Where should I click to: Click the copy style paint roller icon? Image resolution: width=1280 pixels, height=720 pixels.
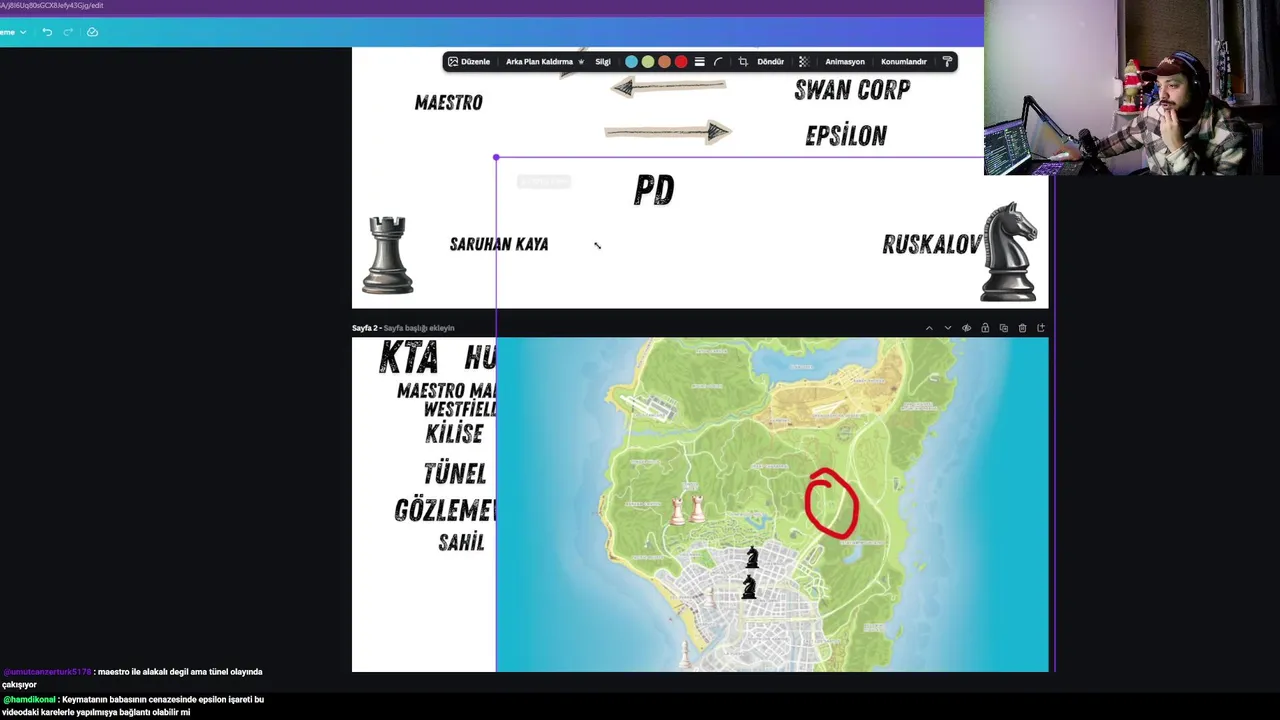click(947, 62)
